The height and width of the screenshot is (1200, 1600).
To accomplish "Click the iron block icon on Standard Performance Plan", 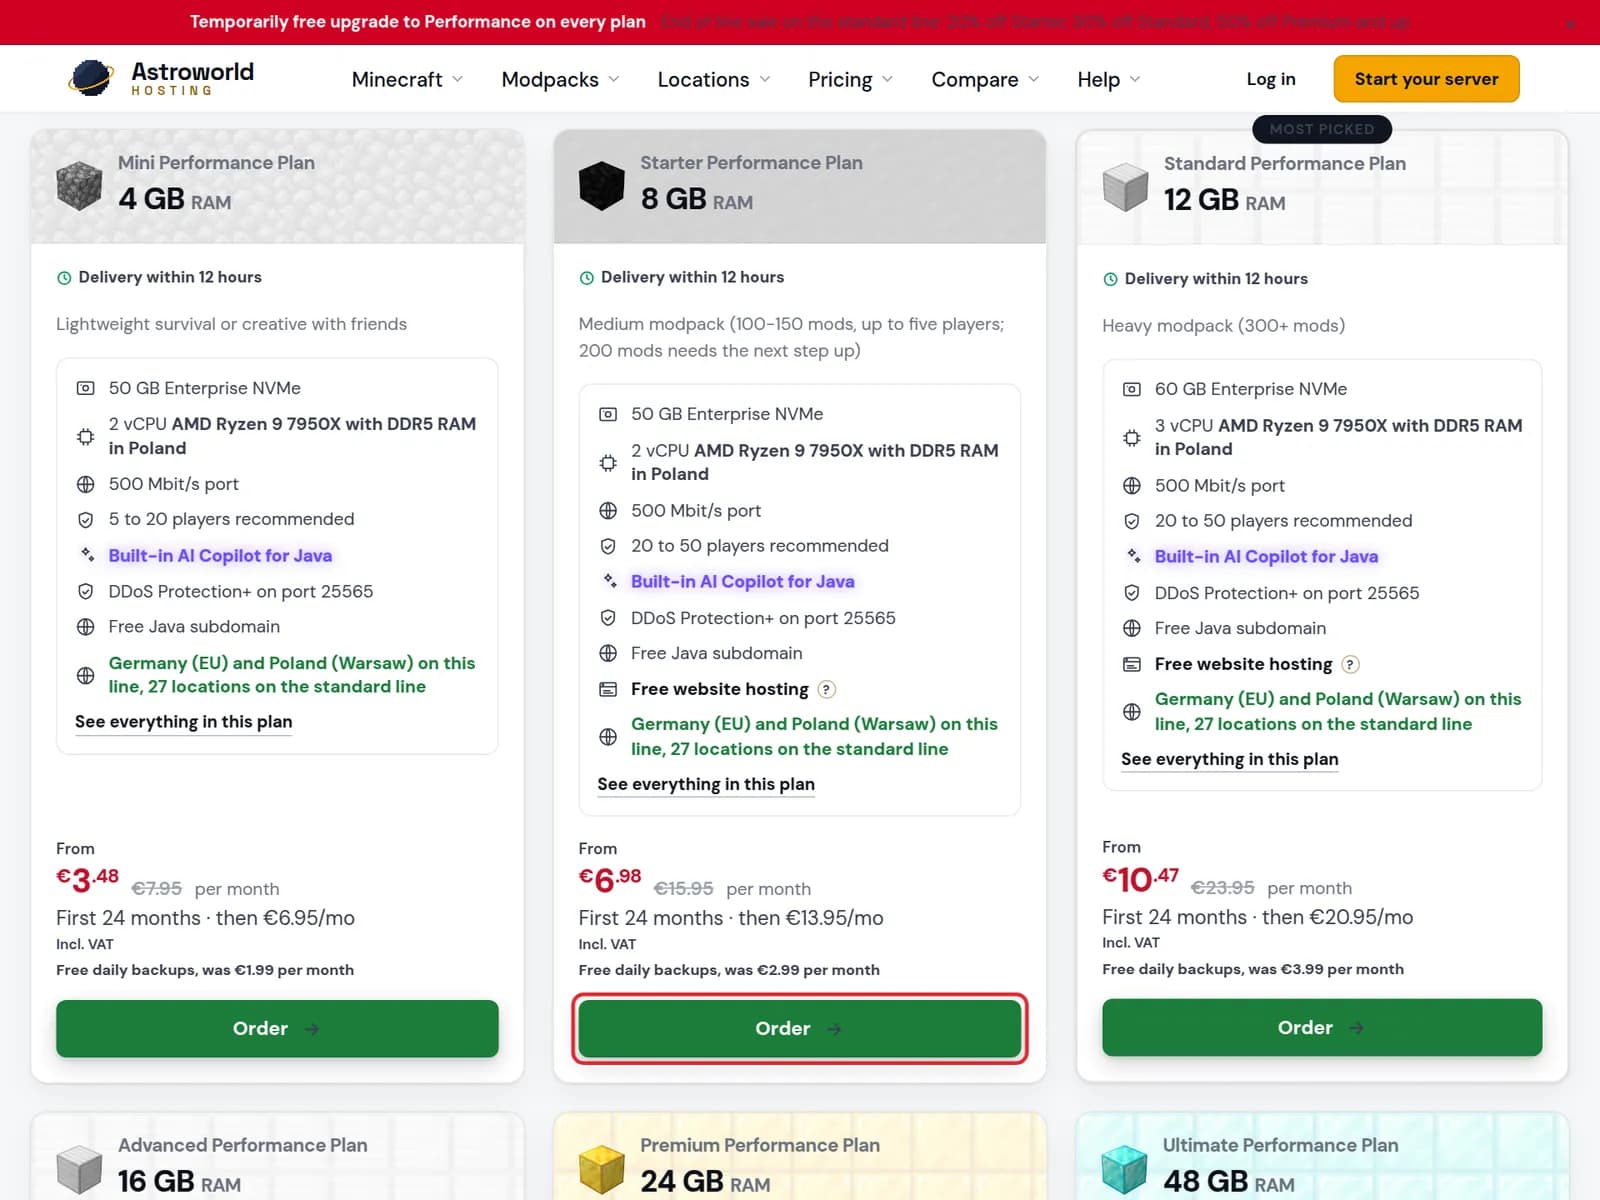I will coord(1125,187).
